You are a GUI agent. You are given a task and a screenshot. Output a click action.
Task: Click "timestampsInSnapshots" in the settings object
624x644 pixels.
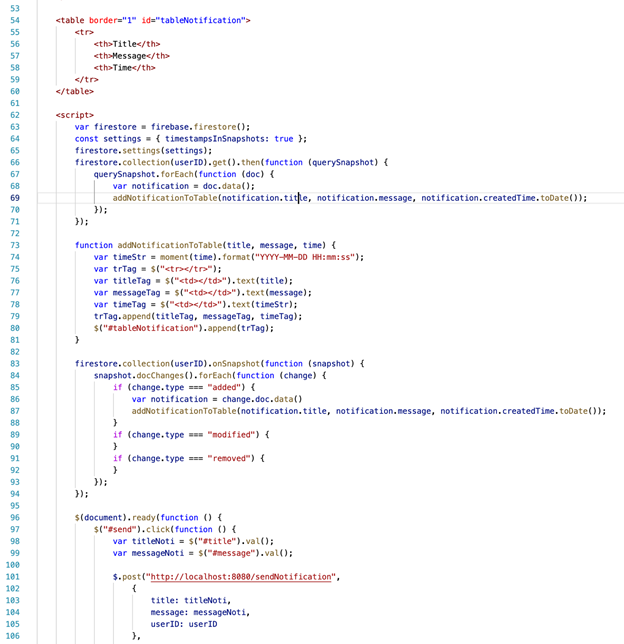point(214,139)
